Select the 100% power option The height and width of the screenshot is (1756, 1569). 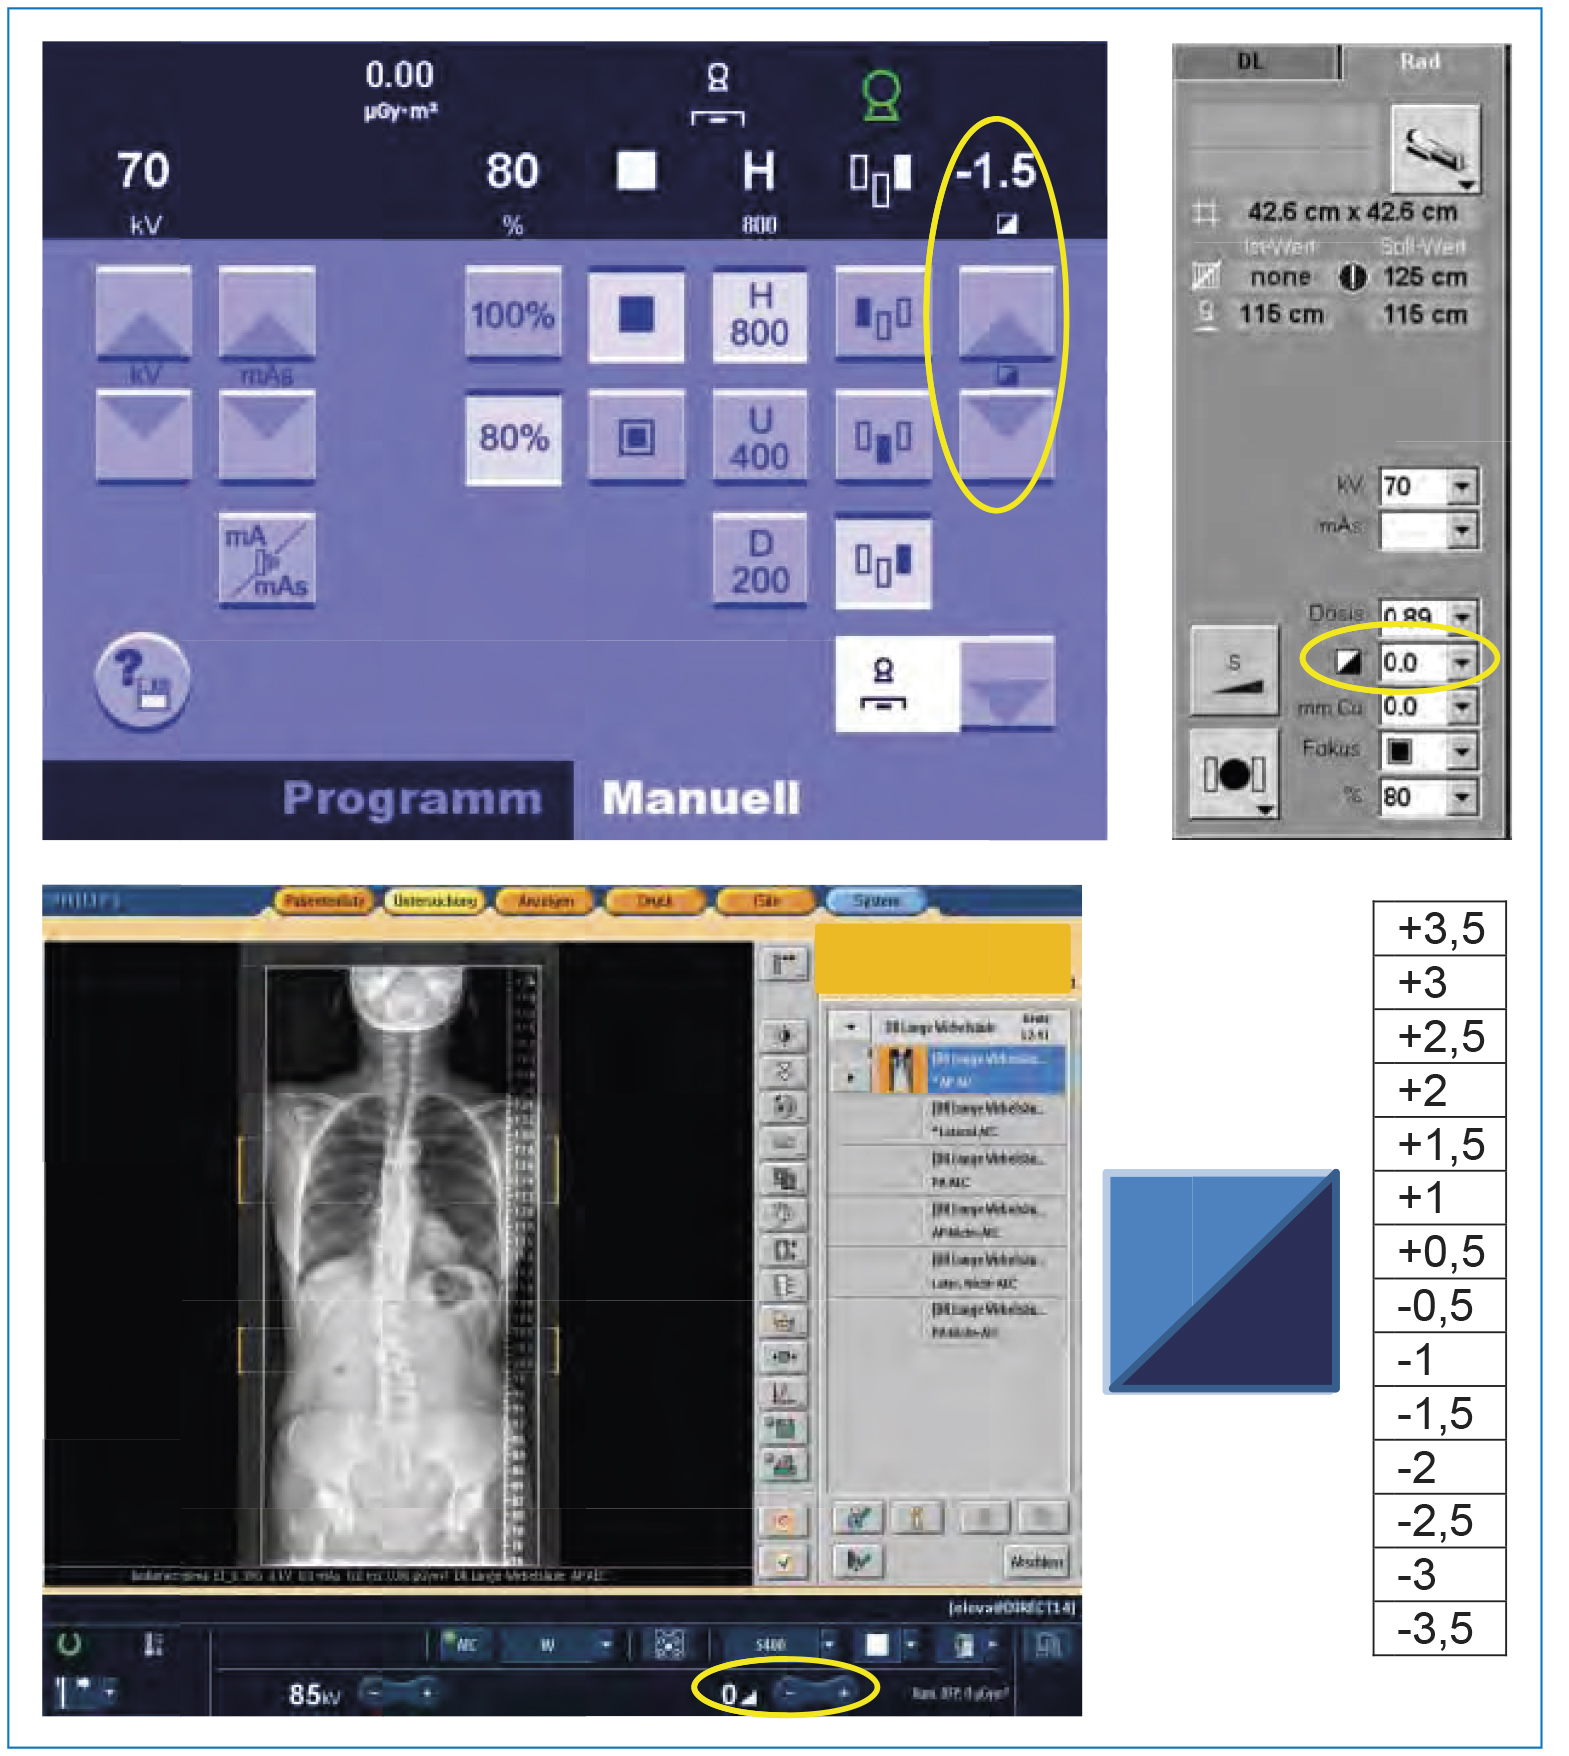point(512,315)
